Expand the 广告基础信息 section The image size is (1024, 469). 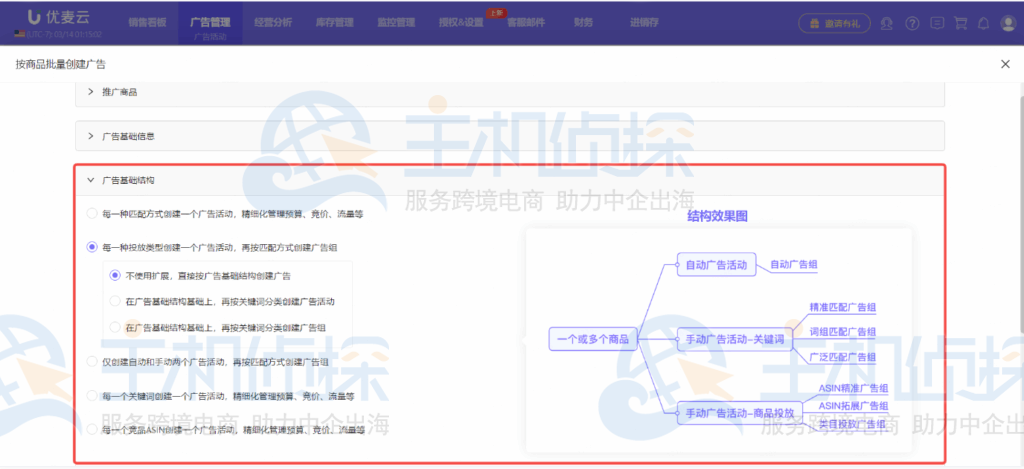click(x=509, y=136)
